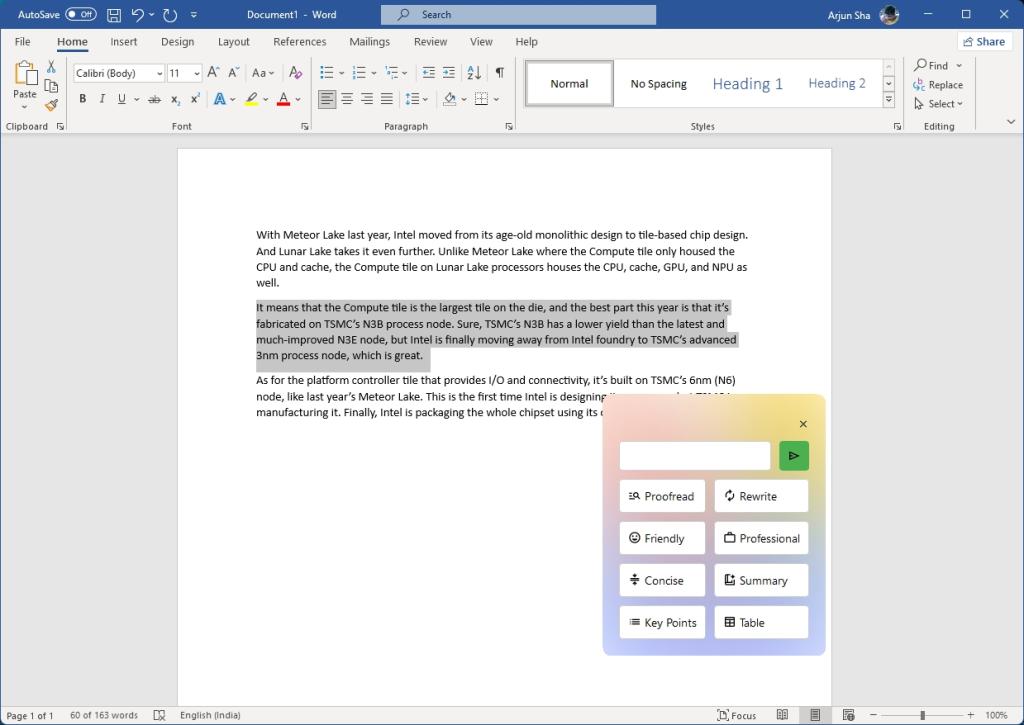Click the Save disk icon
Screen dimensions: 1024x725
114,14
